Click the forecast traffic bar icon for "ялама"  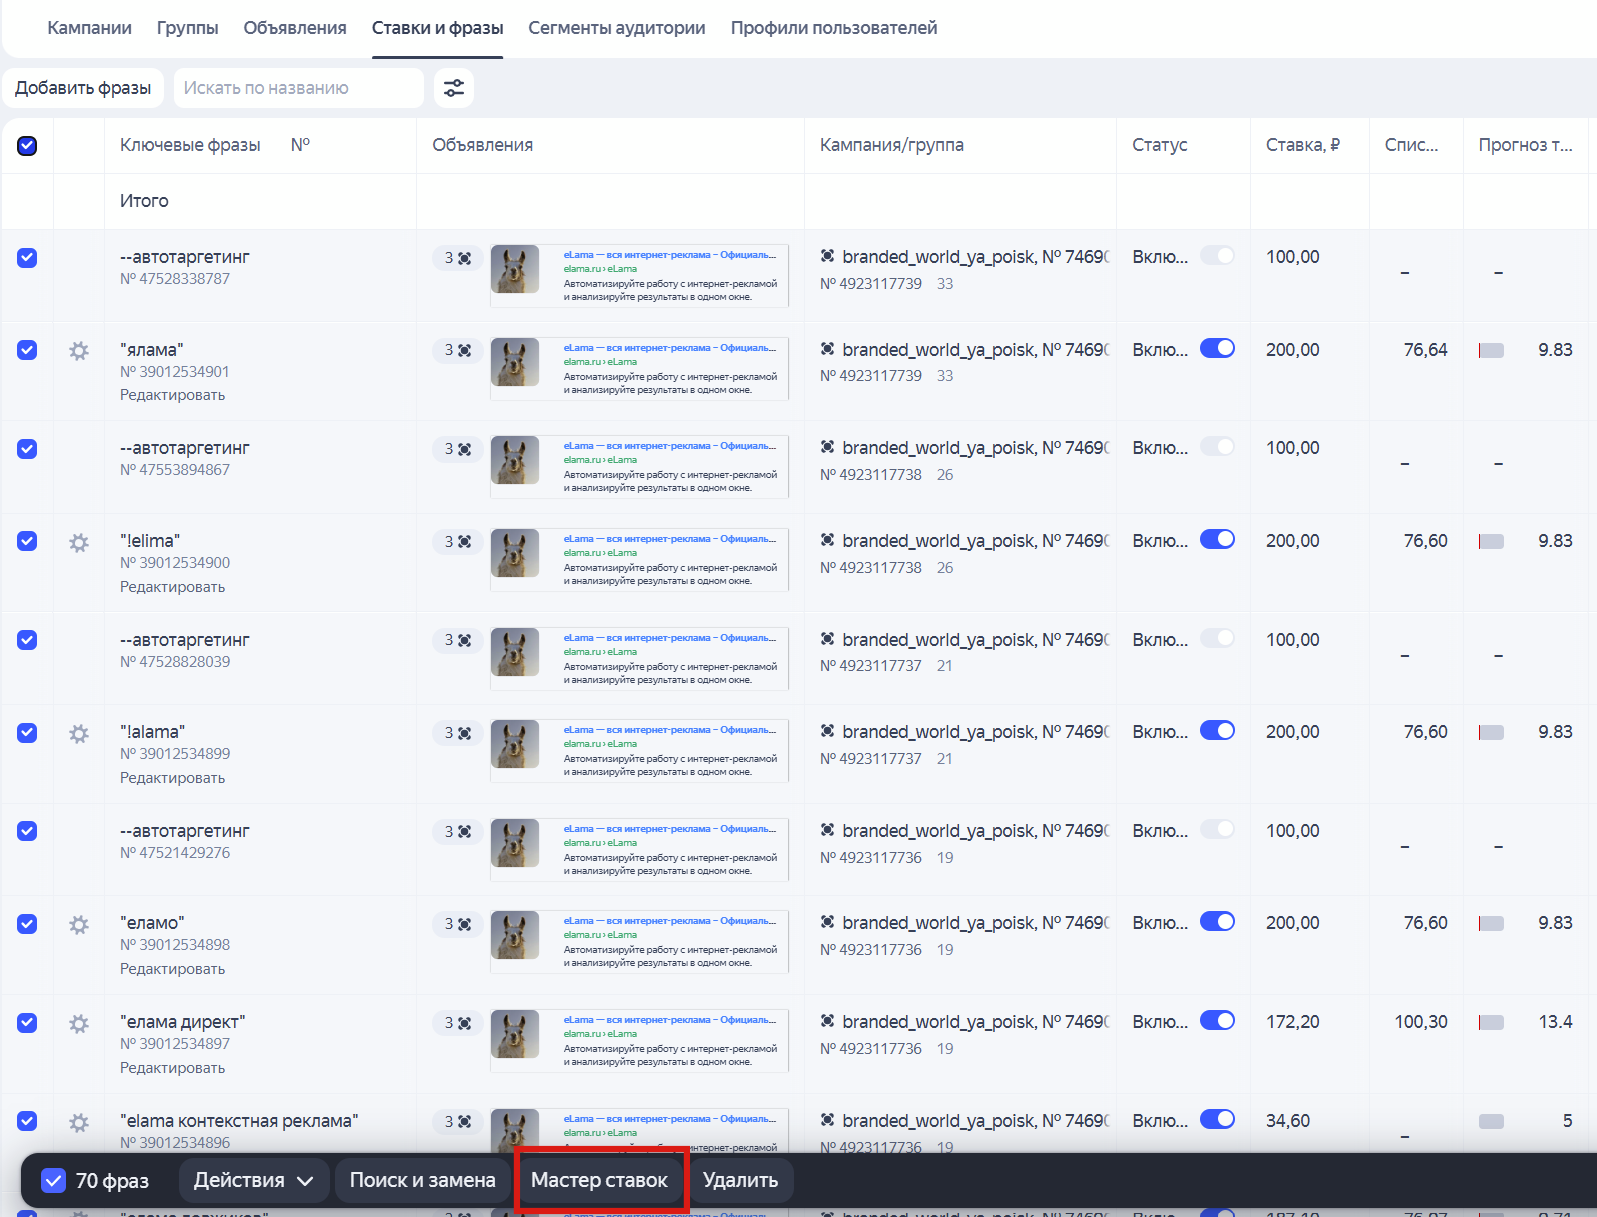click(1491, 351)
